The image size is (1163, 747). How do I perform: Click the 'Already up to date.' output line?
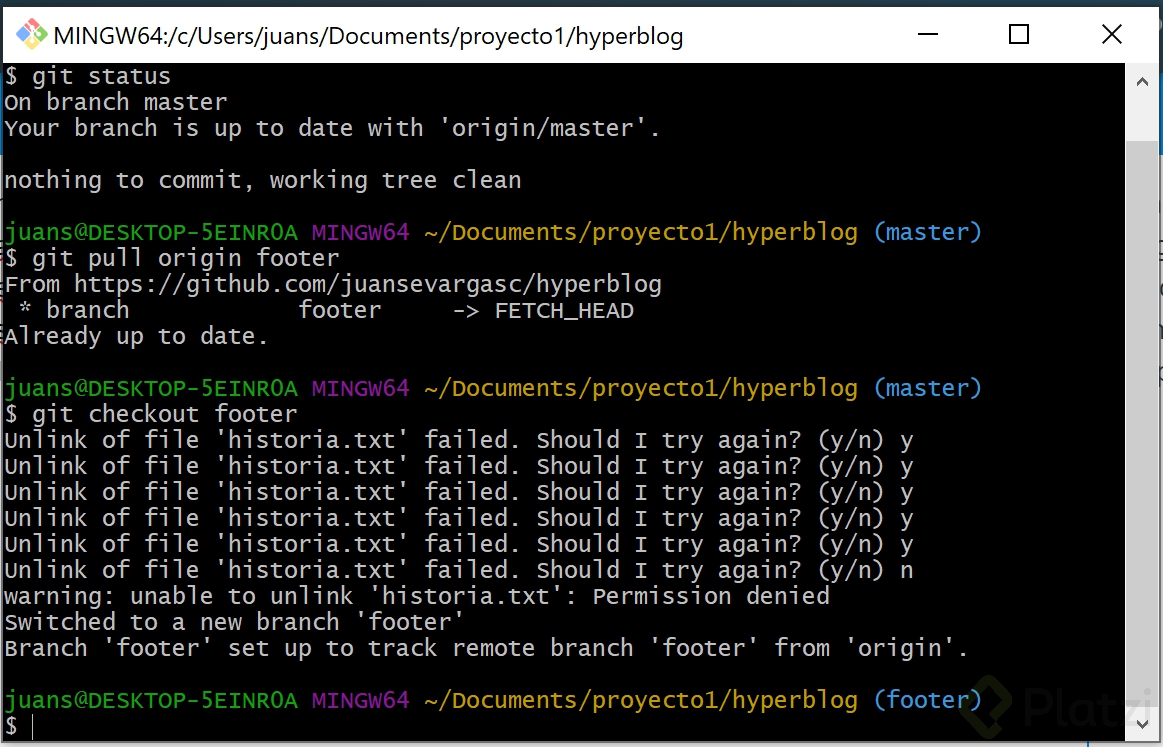click(x=136, y=336)
